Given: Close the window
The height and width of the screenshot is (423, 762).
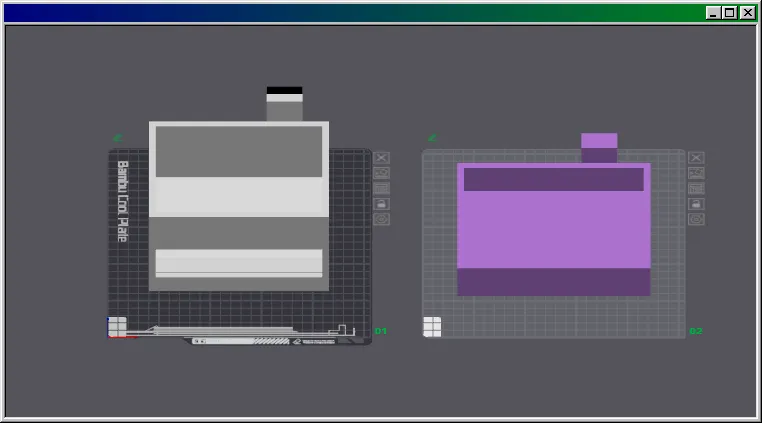Looking at the screenshot, I should [x=747, y=13].
